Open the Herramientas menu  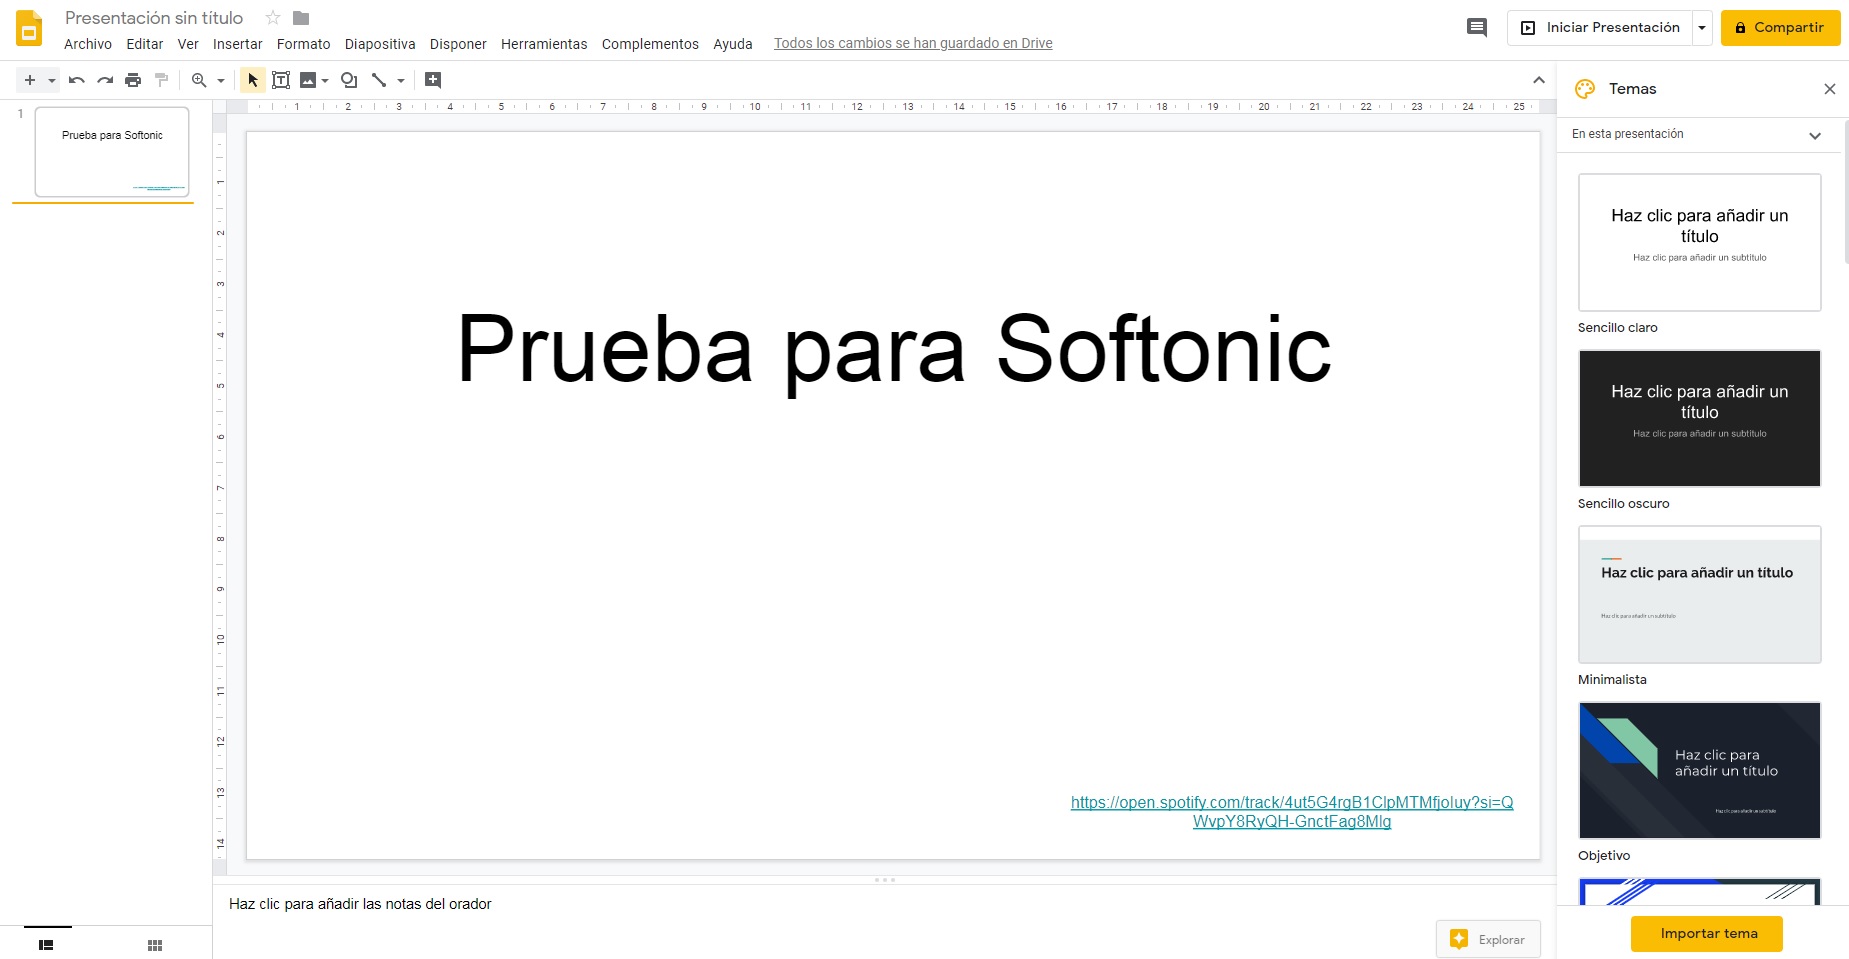544,44
